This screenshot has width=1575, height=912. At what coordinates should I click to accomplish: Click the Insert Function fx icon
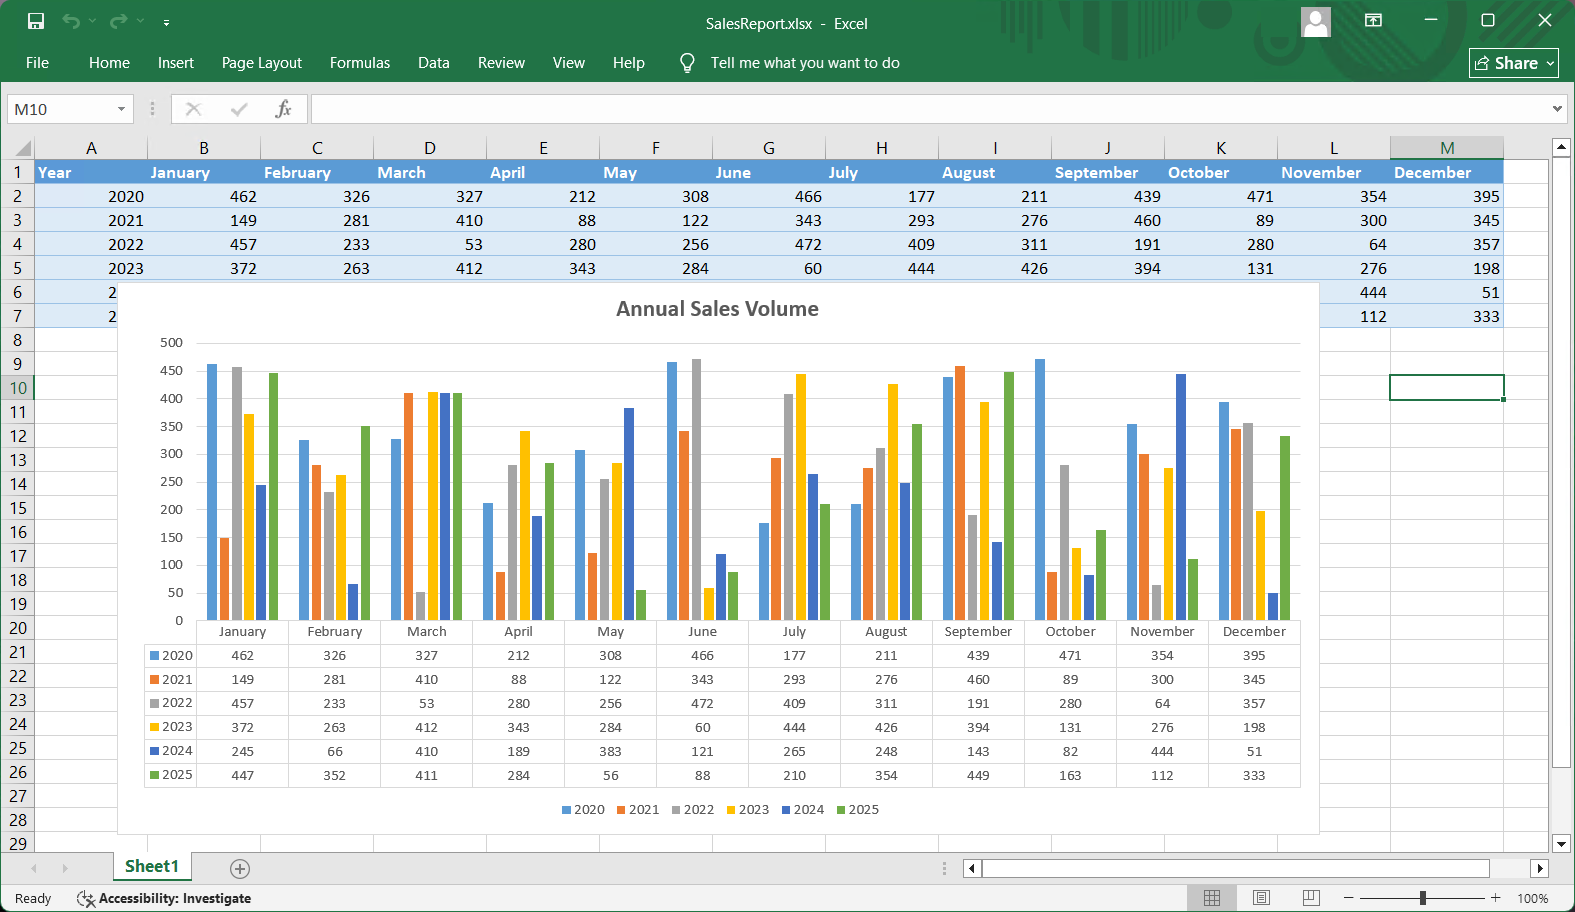point(283,109)
